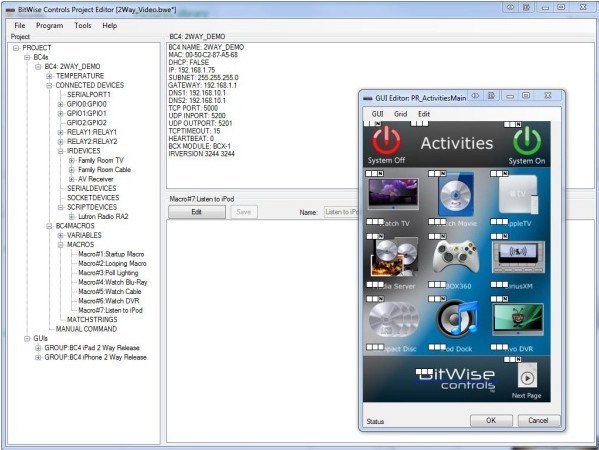Image resolution: width=599 pixels, height=450 pixels.
Task: Select the XBOX360 controller icon
Action: (456, 257)
